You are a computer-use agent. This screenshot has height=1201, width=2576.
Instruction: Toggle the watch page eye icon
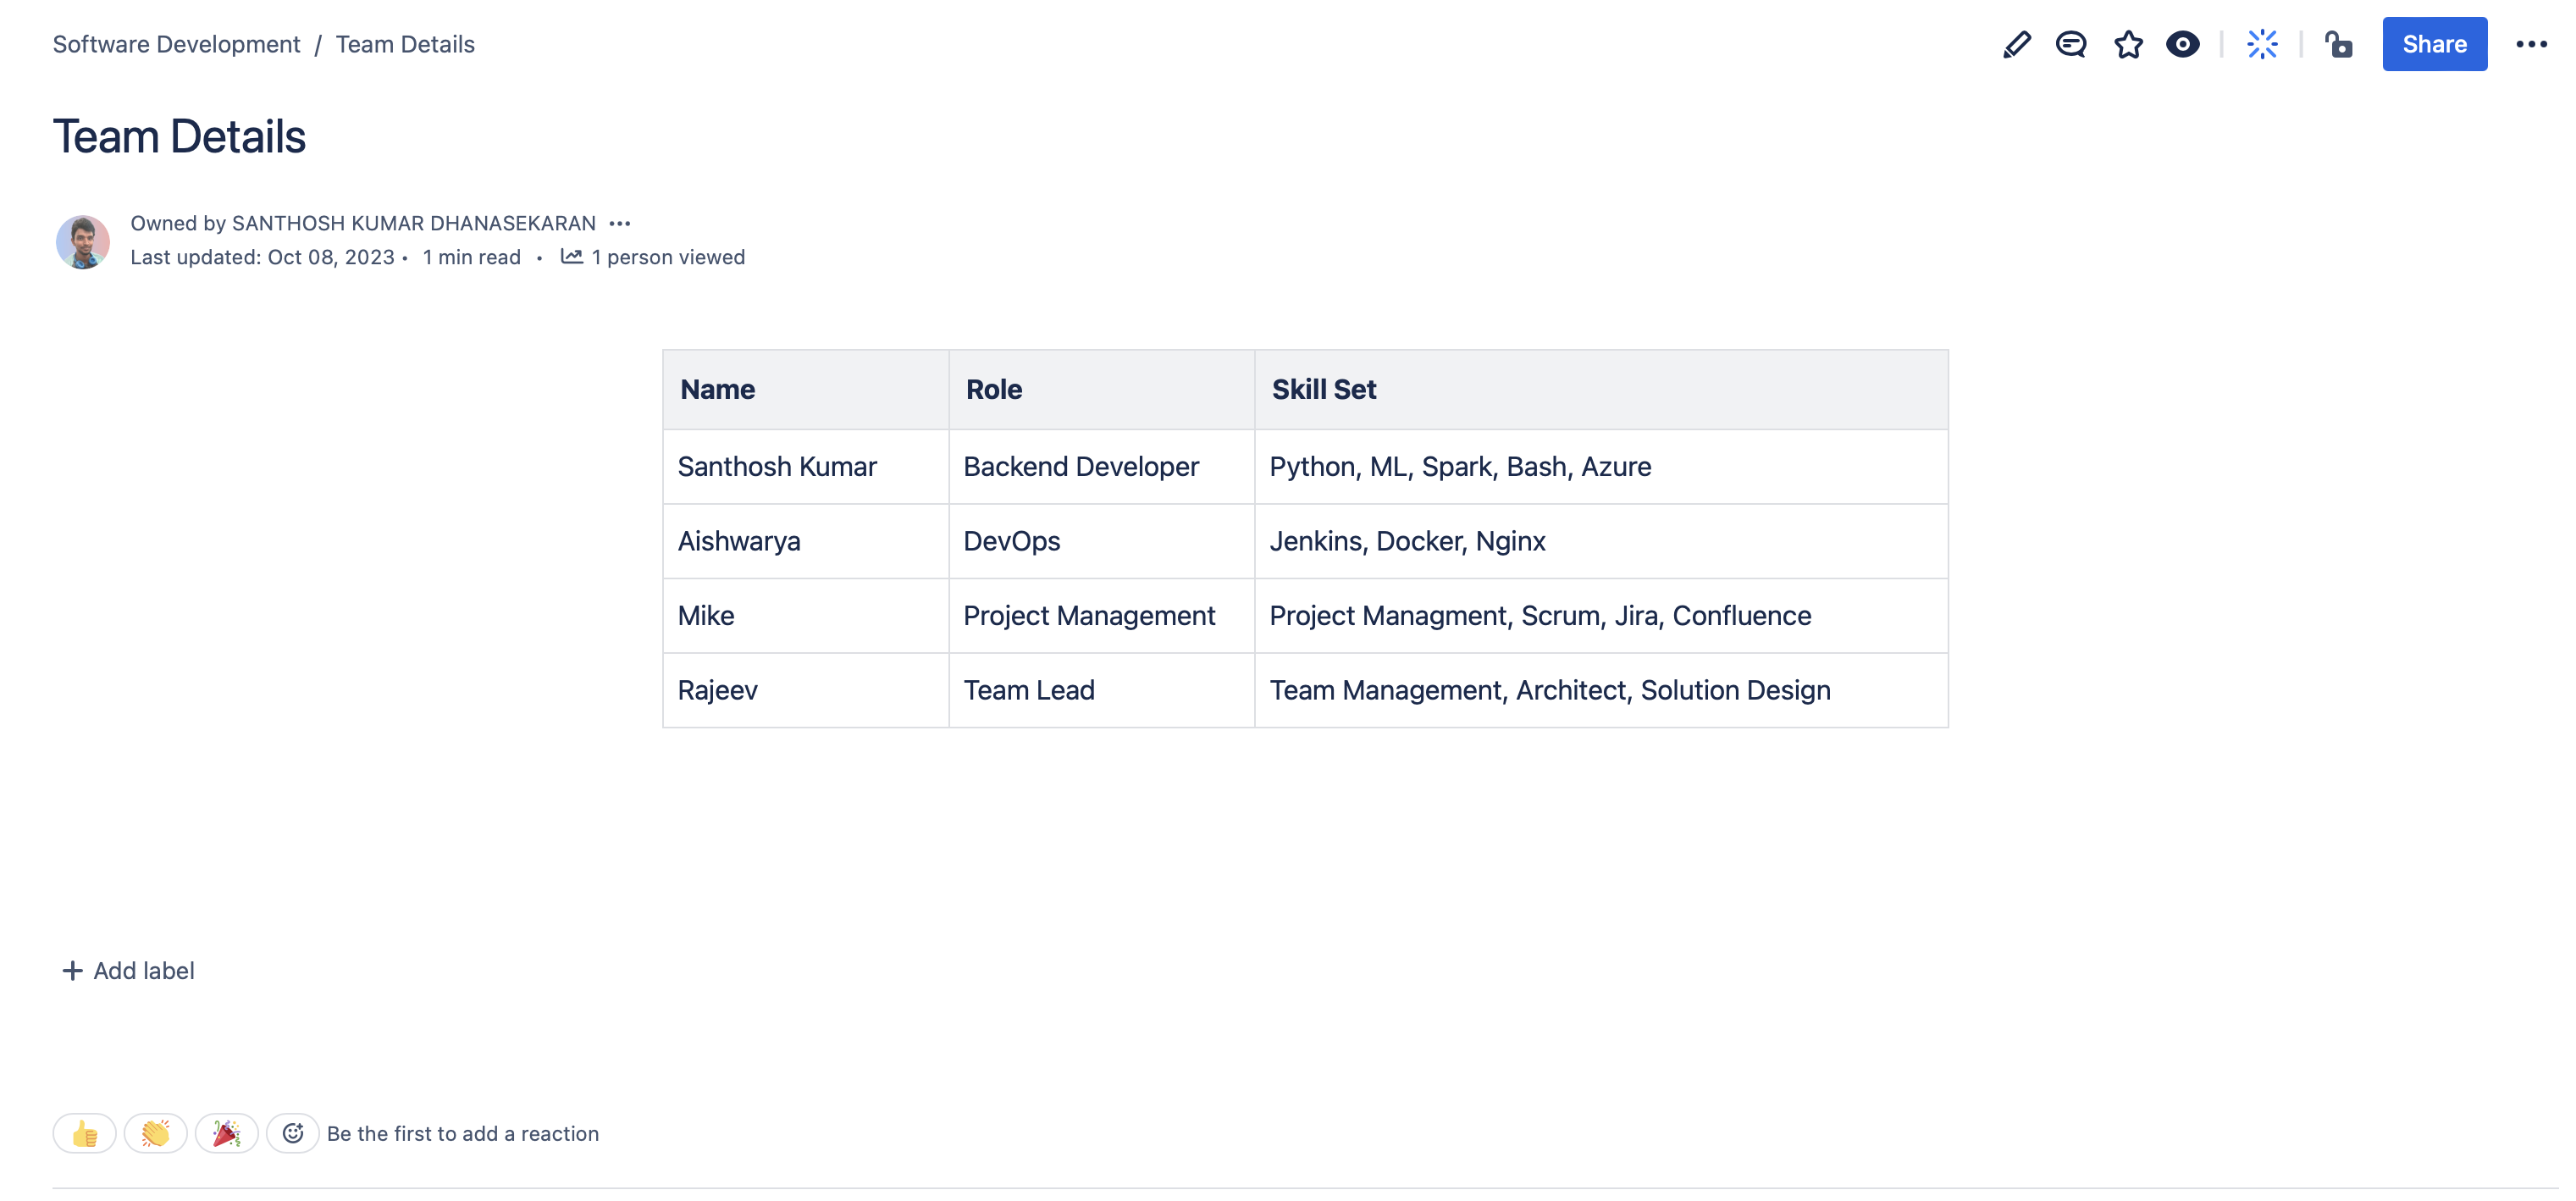pos(2182,44)
